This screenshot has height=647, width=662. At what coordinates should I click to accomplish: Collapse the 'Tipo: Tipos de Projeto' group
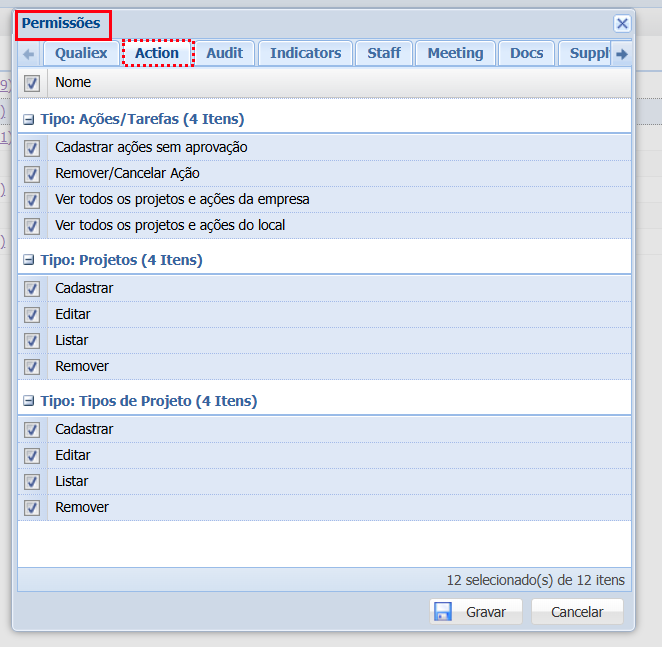coord(29,402)
